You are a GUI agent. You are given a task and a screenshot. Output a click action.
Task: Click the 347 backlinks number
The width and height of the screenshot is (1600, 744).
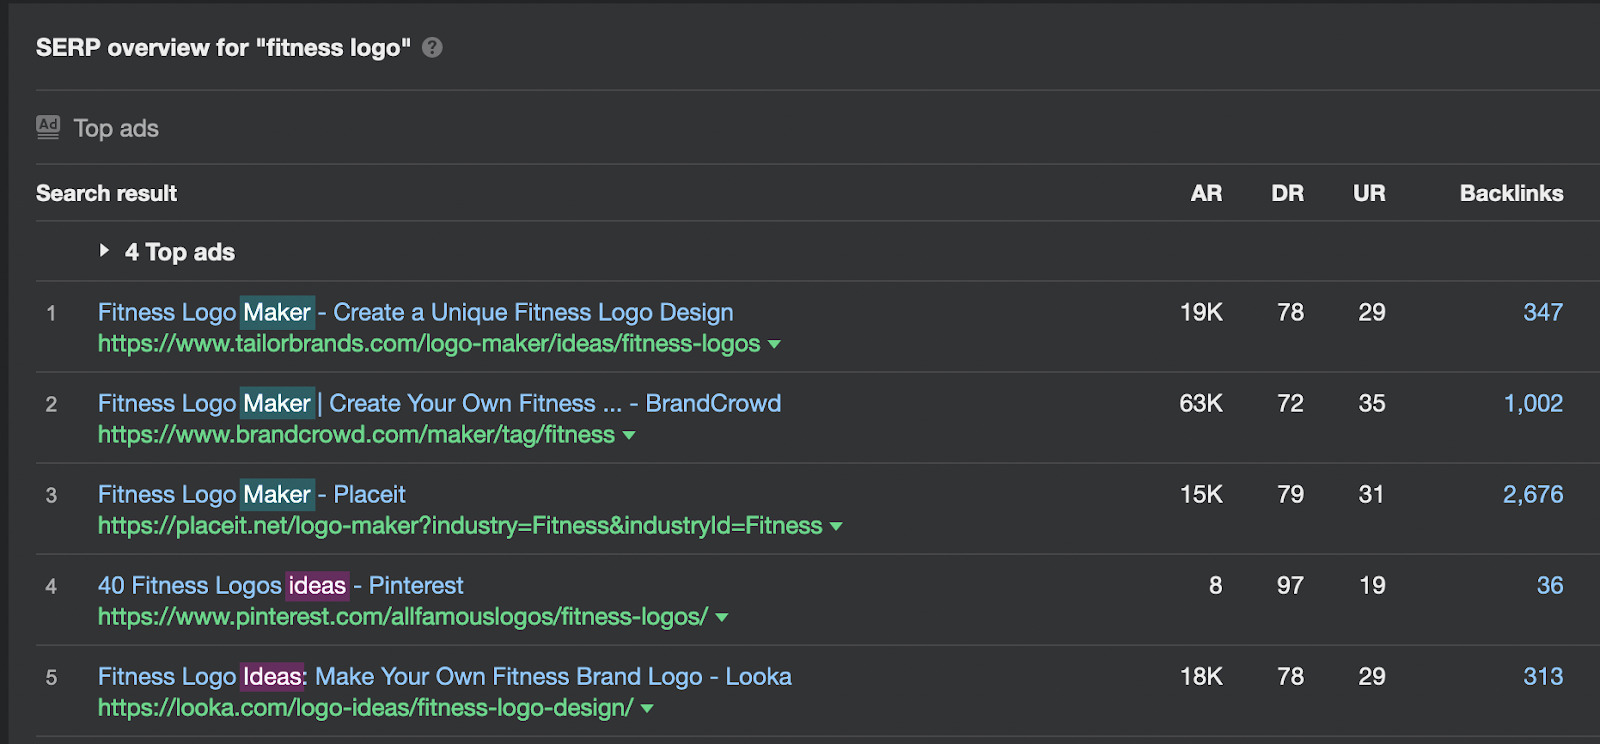pos(1542,312)
